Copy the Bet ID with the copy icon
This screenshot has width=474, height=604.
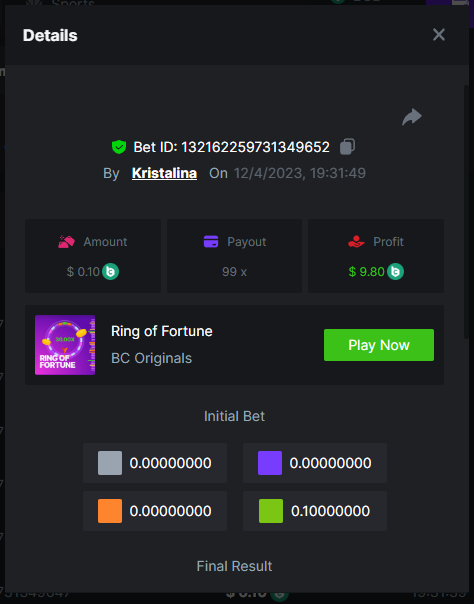(347, 147)
